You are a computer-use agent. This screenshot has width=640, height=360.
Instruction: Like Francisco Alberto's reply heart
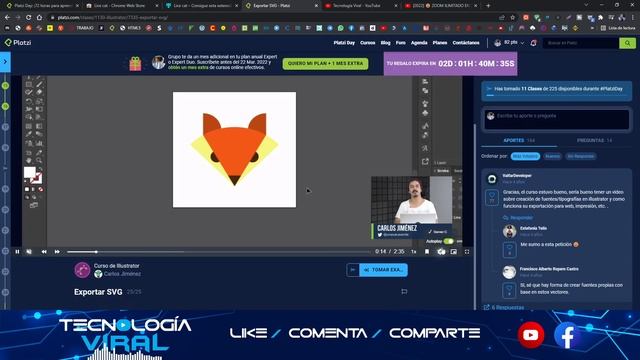coord(509,290)
